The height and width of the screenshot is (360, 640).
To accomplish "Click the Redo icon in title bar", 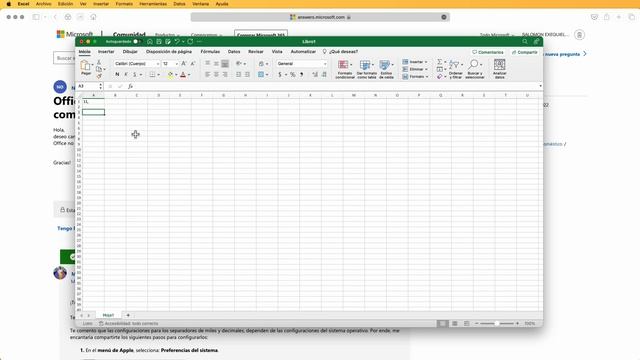I will 190,42.
